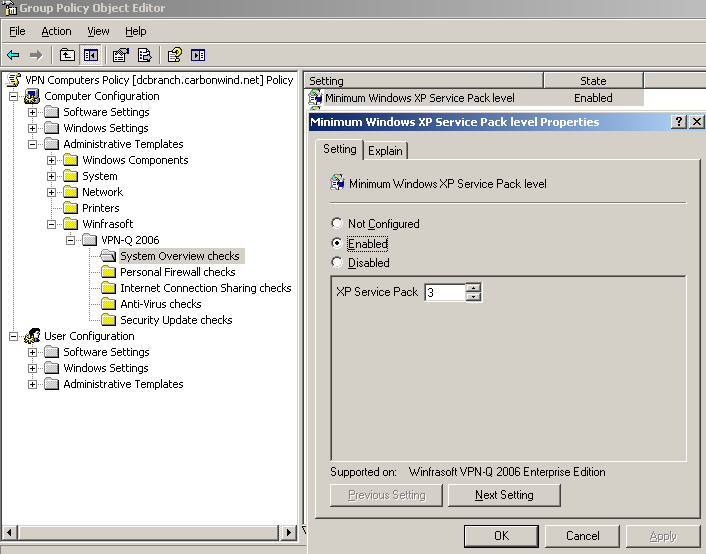This screenshot has width=706, height=554.
Task: Click the State column header
Action: [x=593, y=81]
